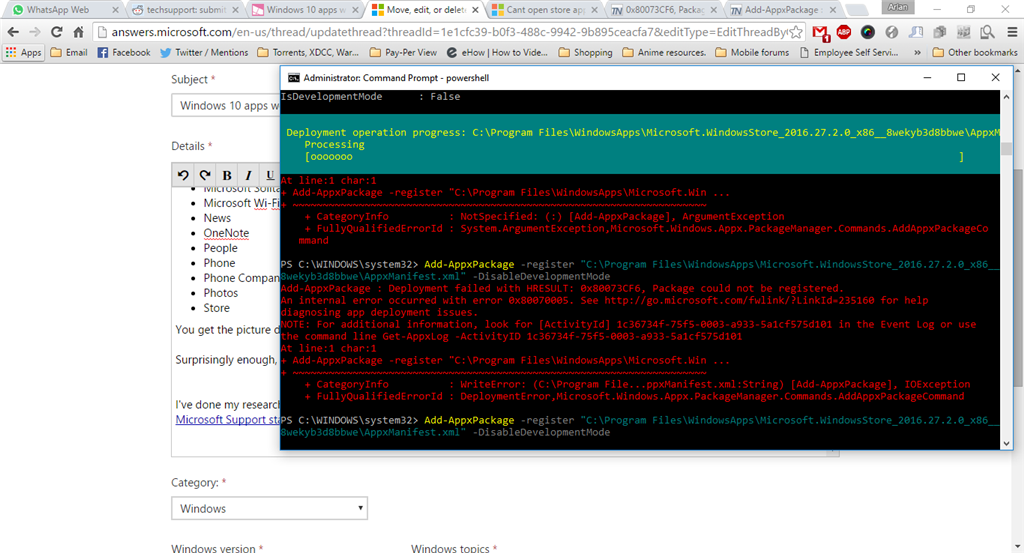Open the Shopping bookmarks folder
Image resolution: width=1024 pixels, height=553 pixels.
tap(585, 52)
